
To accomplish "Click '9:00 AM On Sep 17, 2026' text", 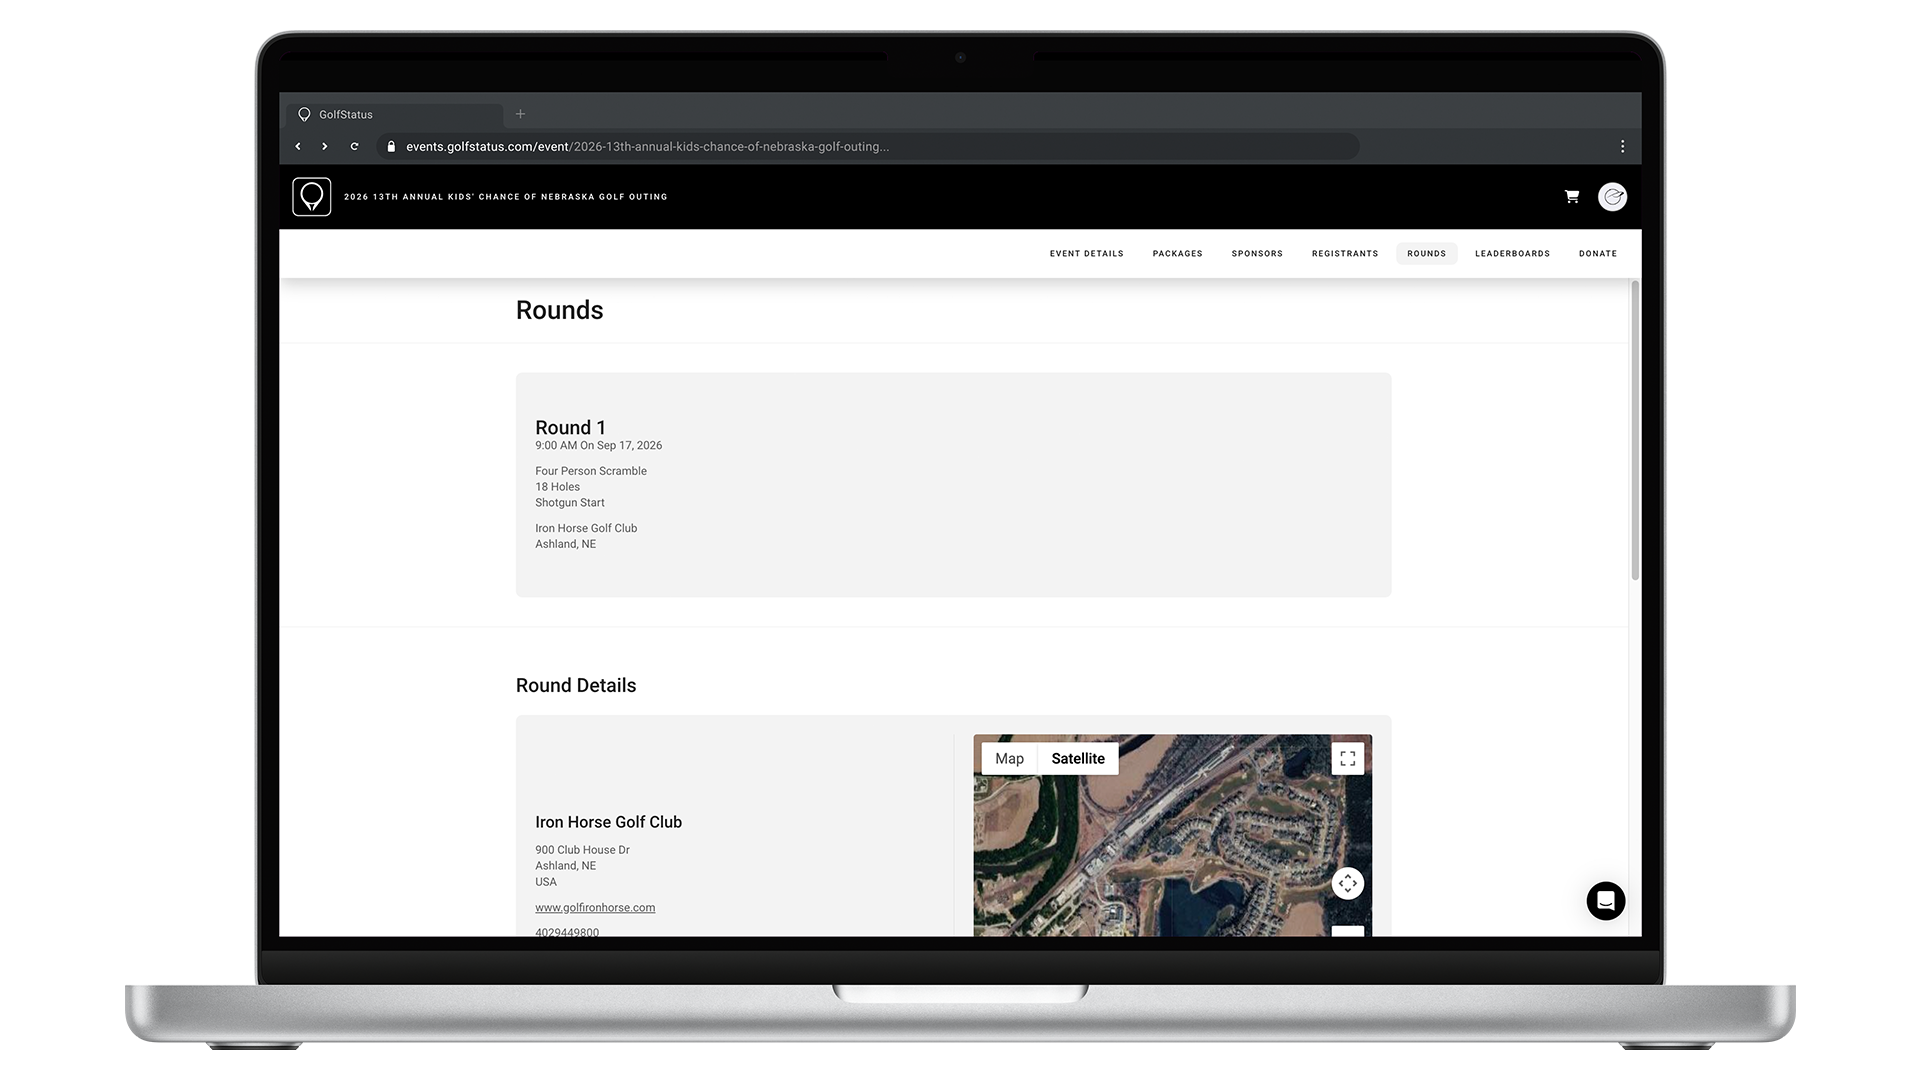I will 598,446.
